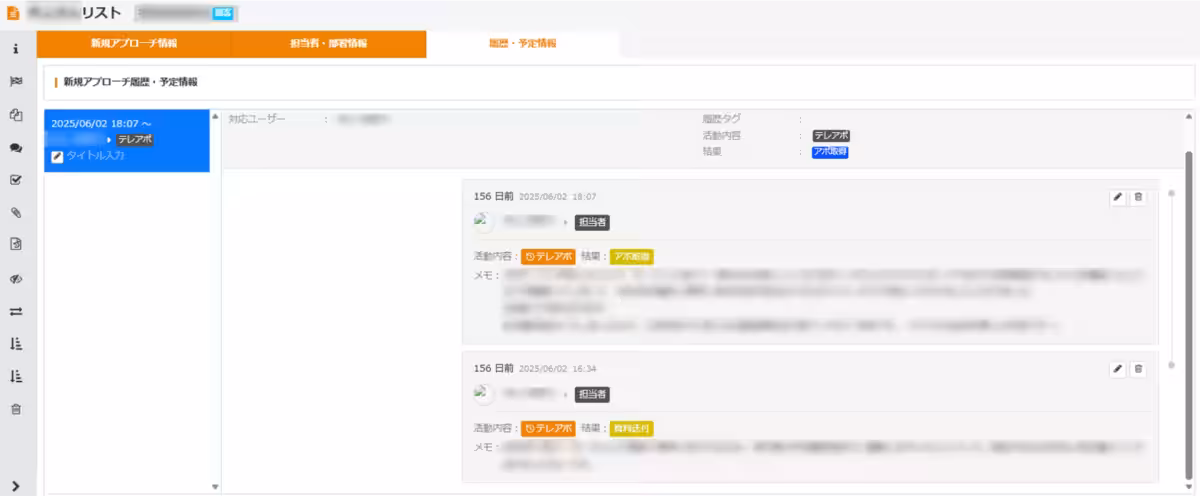1200x496 pixels.
Task: Click the タイトル入力 title field
Action: [95, 156]
